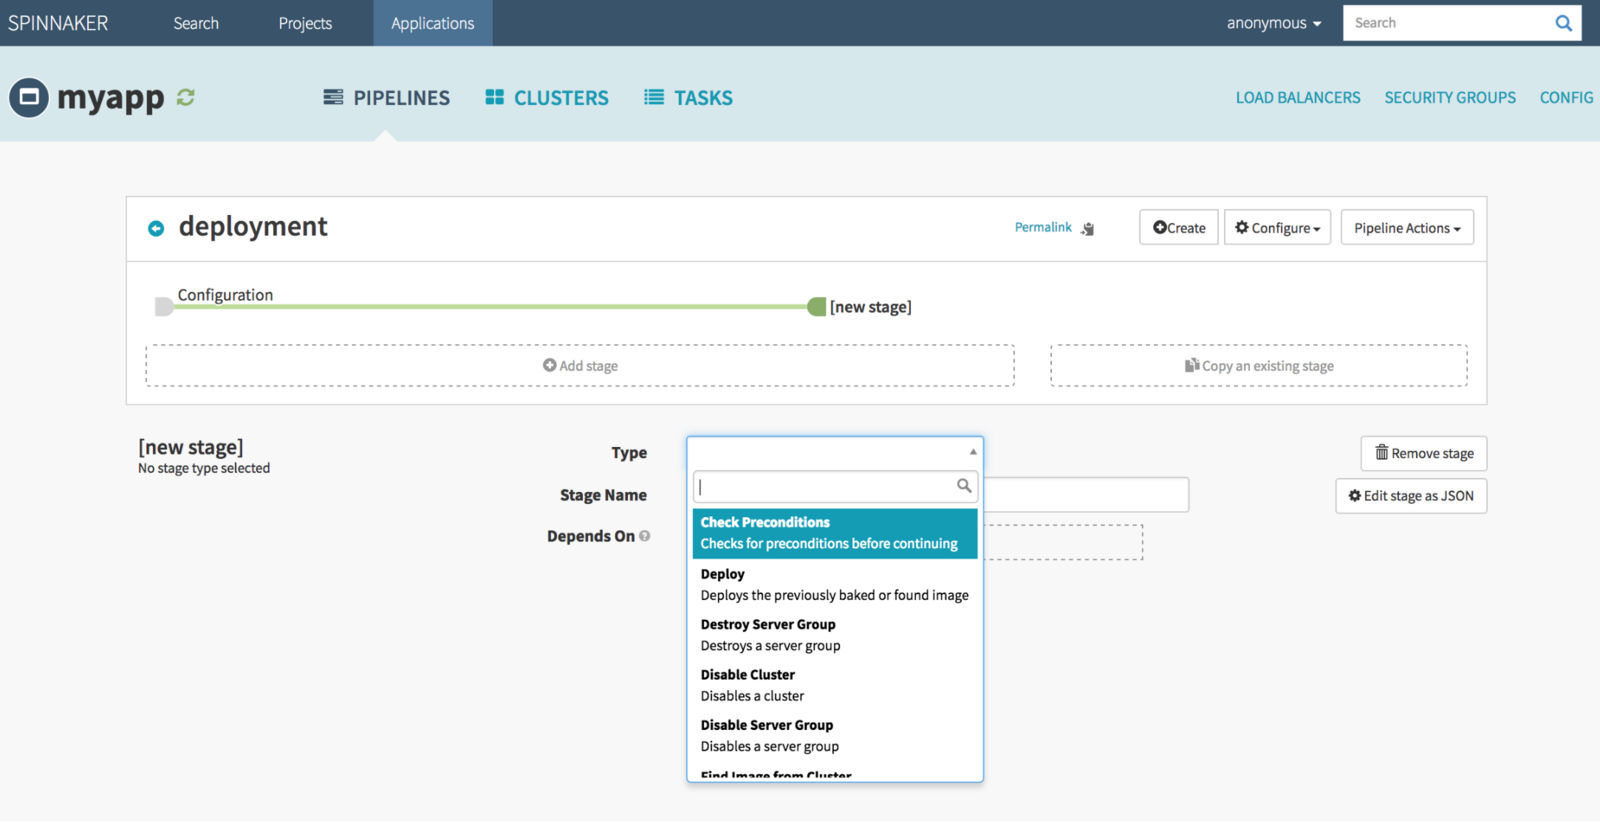The height and width of the screenshot is (826, 1600).
Task: Open LOAD BALANCERS section
Action: (1298, 98)
